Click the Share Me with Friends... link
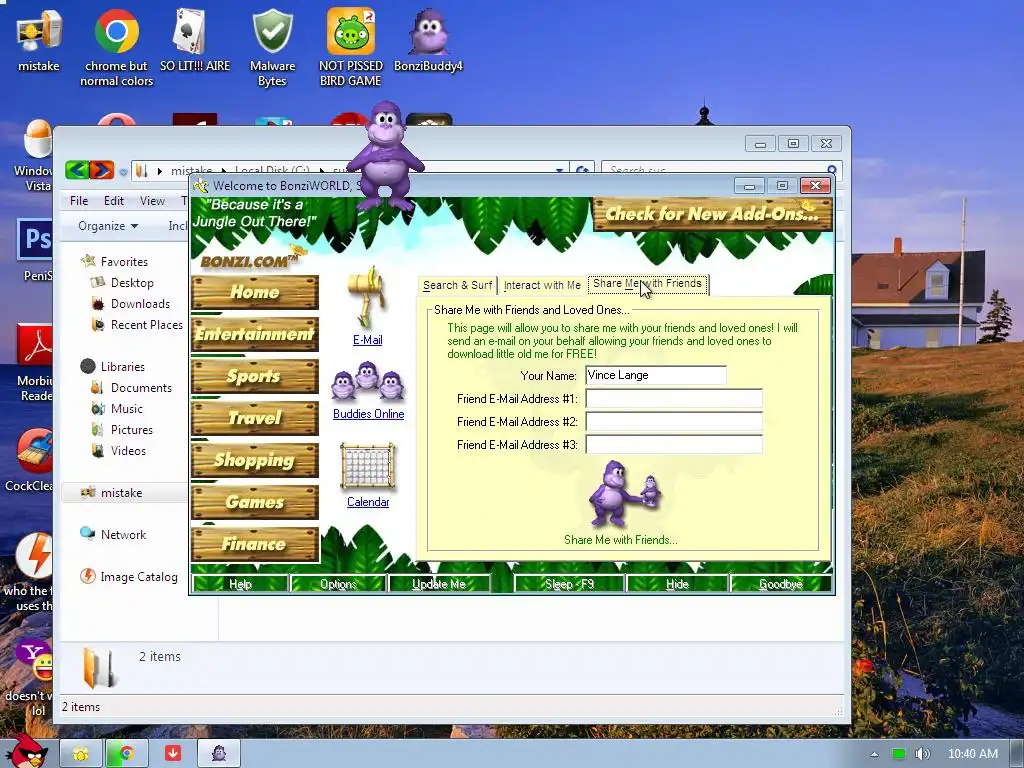This screenshot has height=768, width=1024. pos(621,540)
